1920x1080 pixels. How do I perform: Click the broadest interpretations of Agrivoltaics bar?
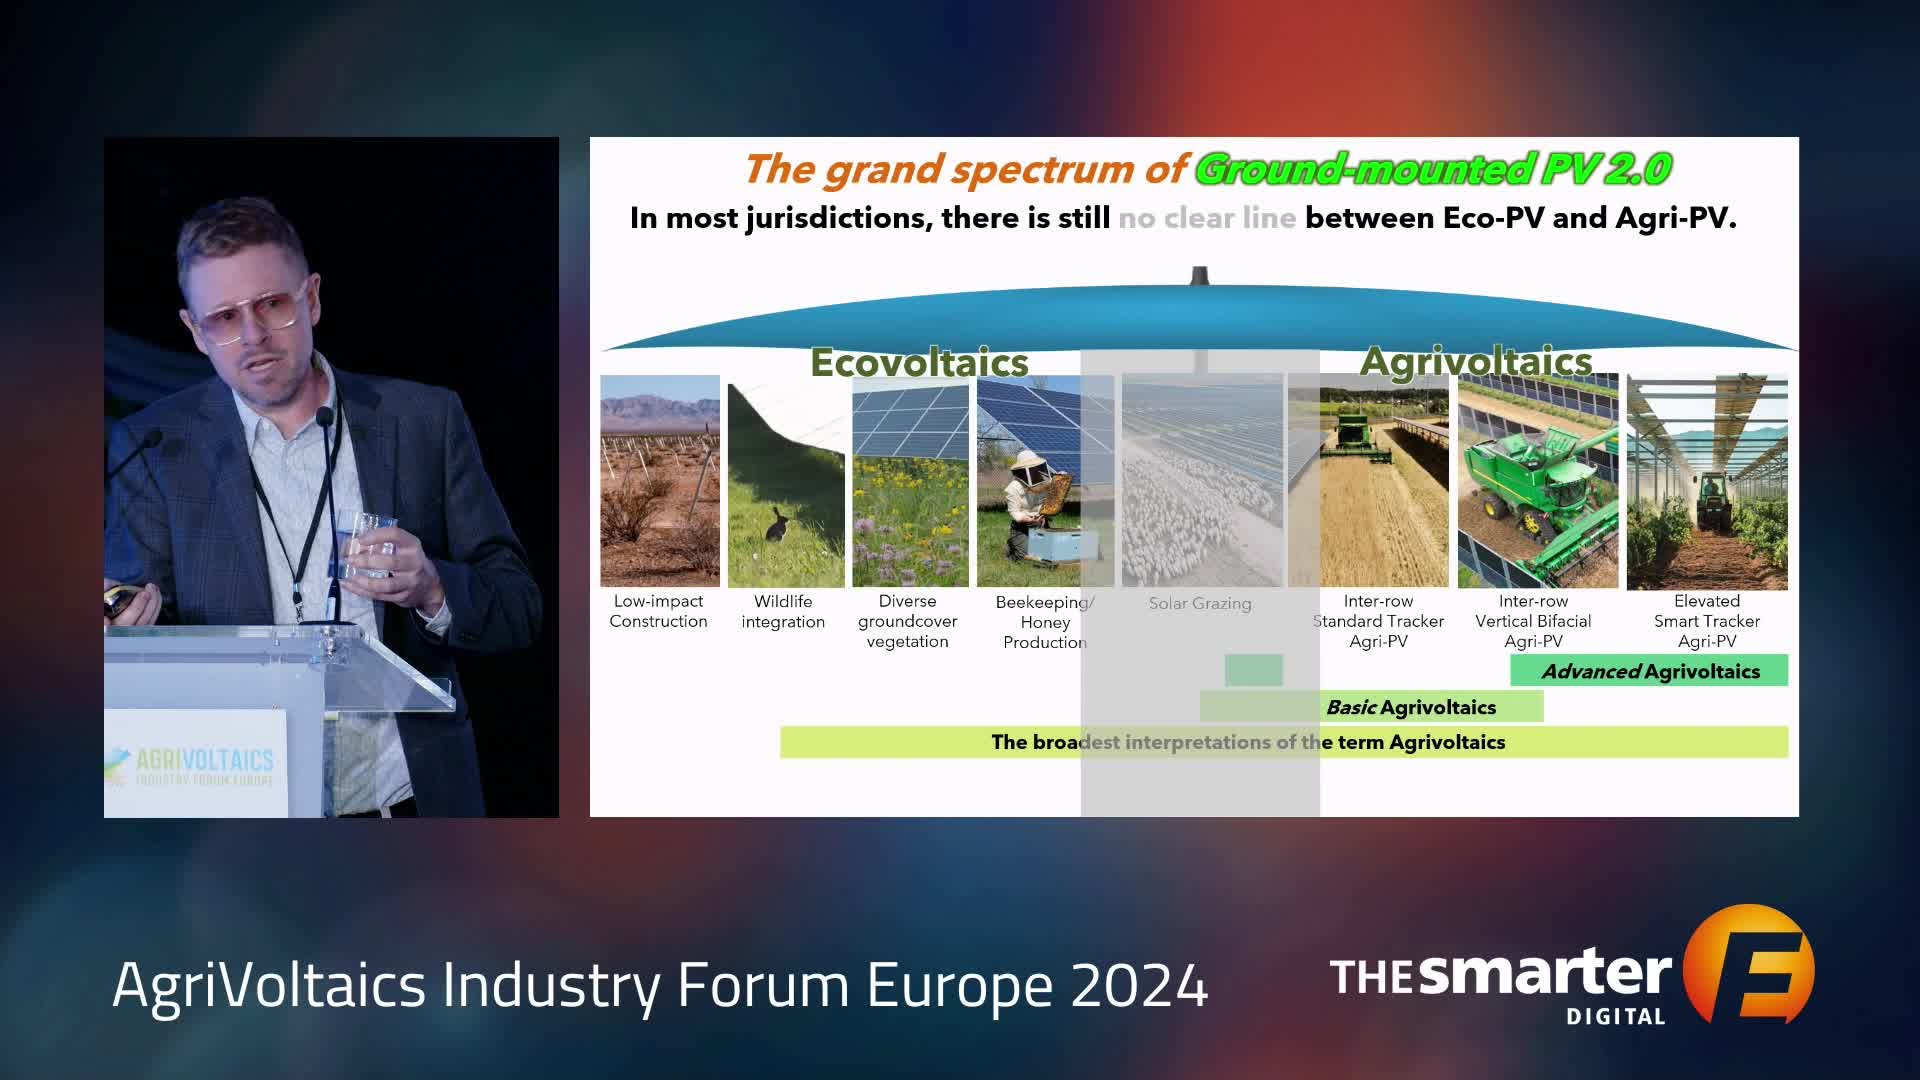tap(1284, 742)
